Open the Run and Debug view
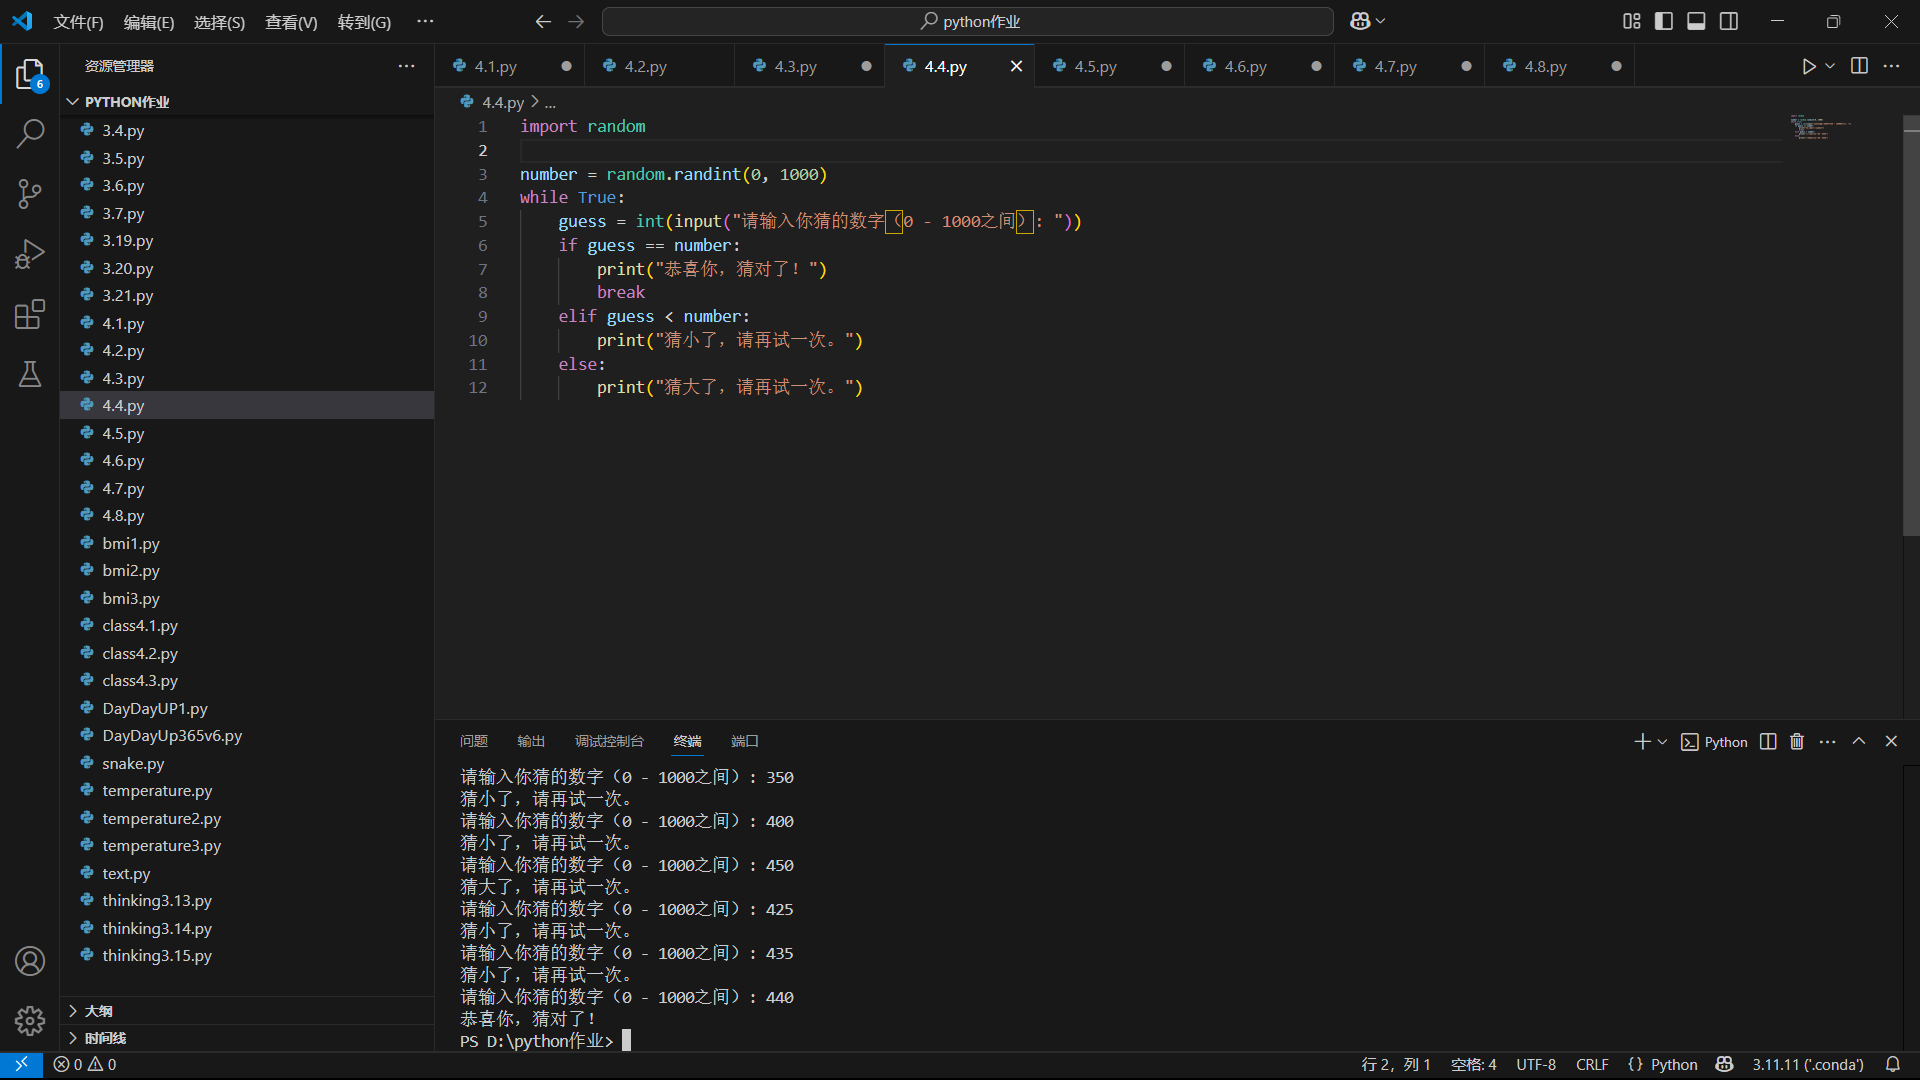 click(30, 254)
